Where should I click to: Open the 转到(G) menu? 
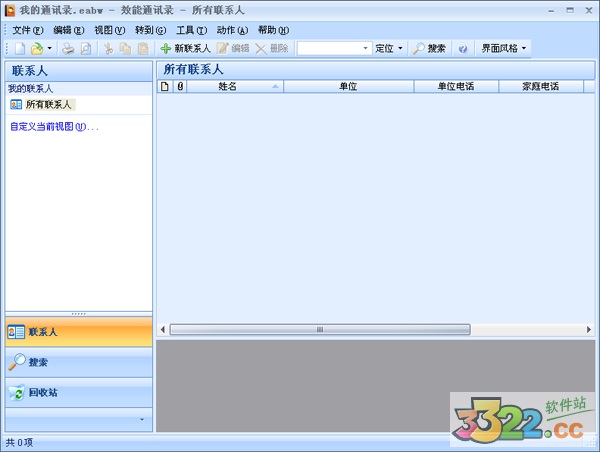click(150, 30)
